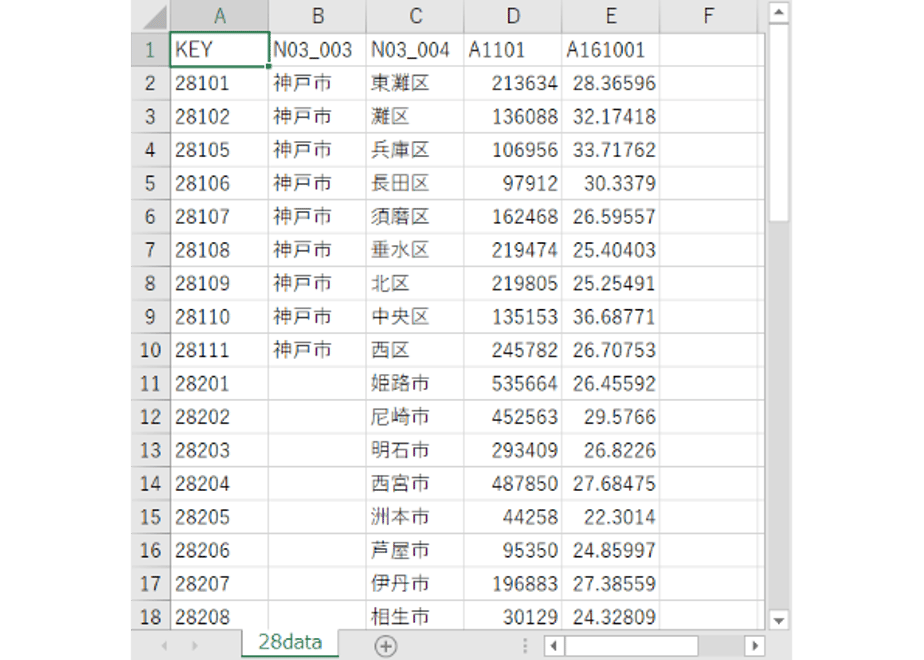Click the select-all corner triangle
This screenshot has height=660, width=924.
pos(155,18)
